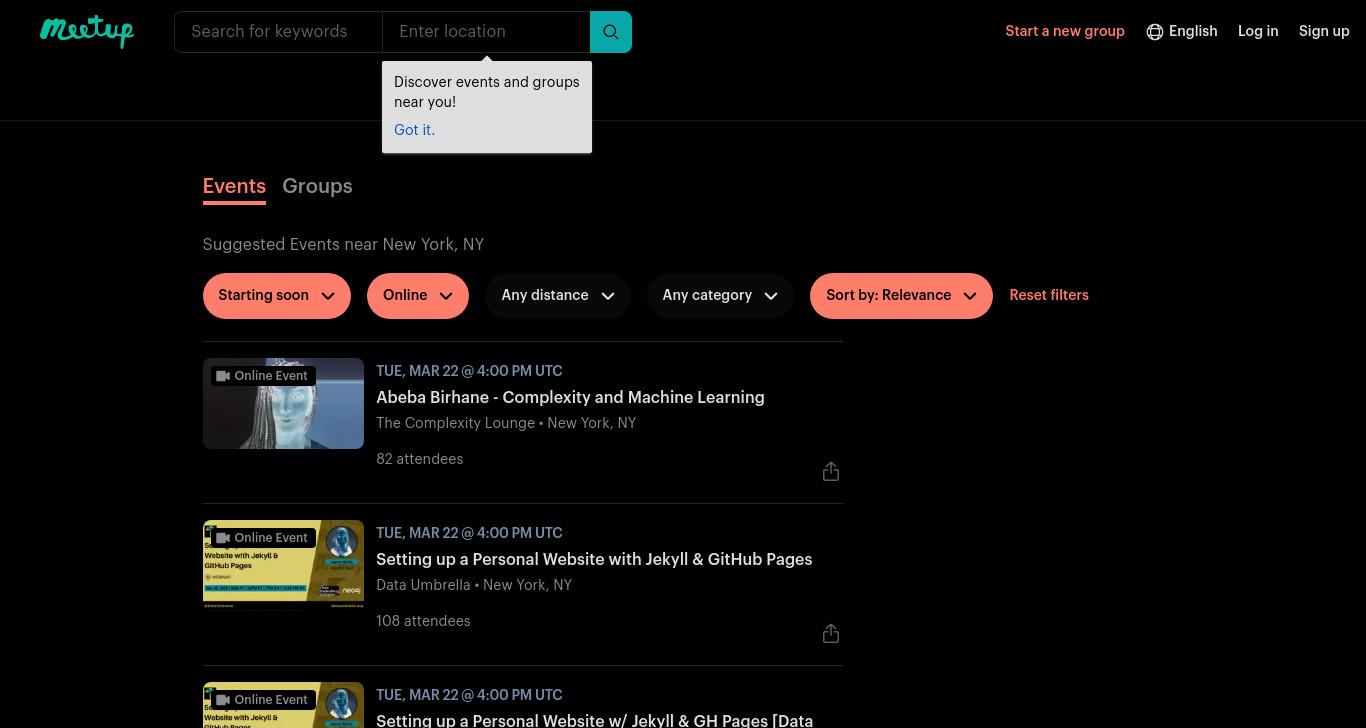Switch to the Events tab
Viewport: 1366px width, 728px height.
click(x=234, y=187)
